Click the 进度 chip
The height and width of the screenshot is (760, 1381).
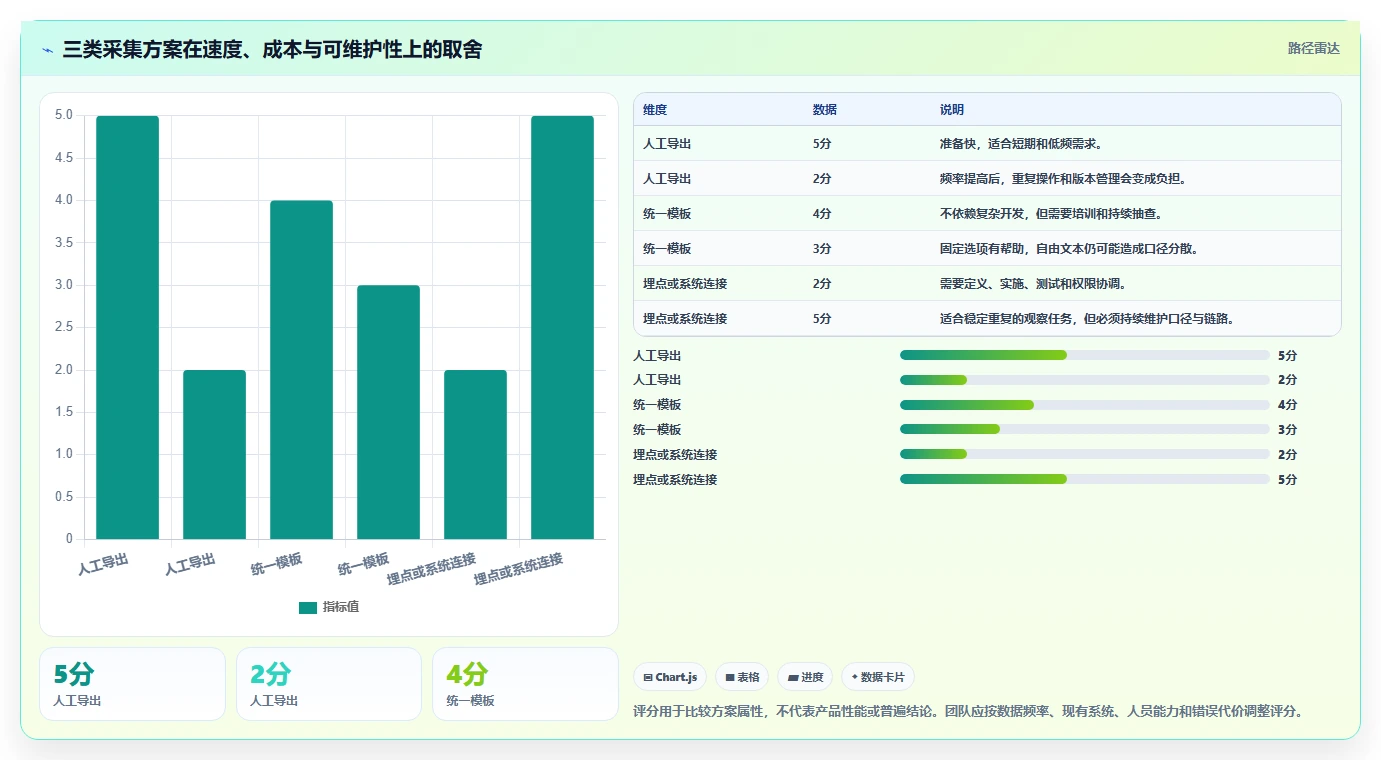[x=805, y=677]
